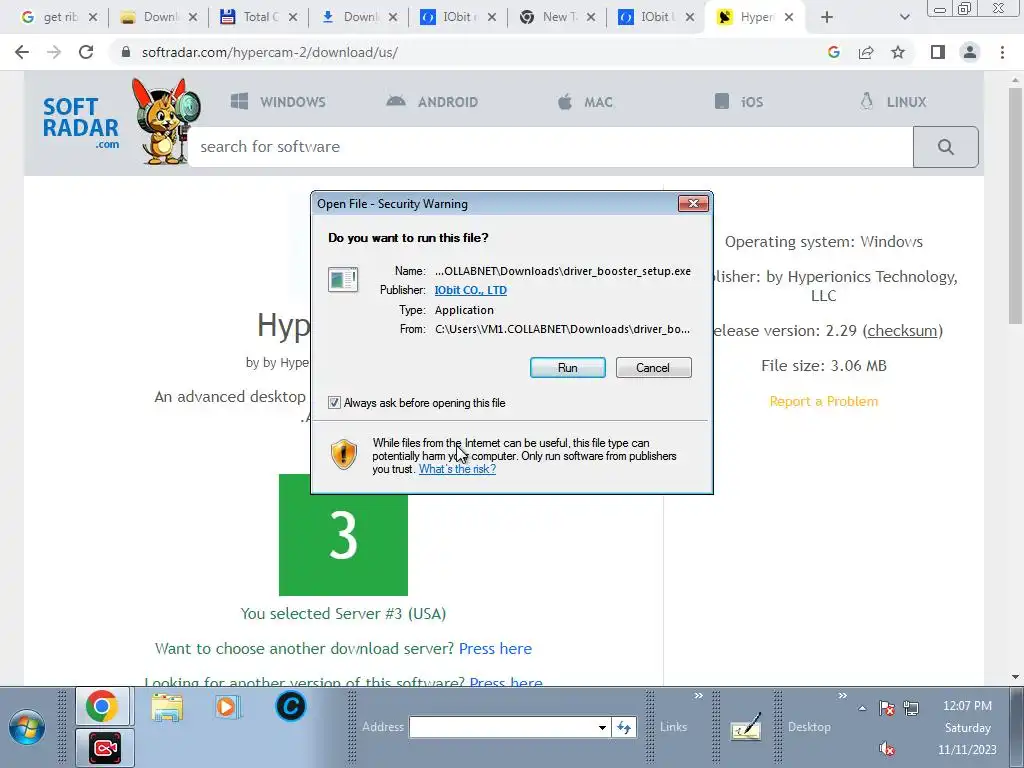Image resolution: width=1024 pixels, height=768 pixels.
Task: Open the iOS category
Action: click(x=739, y=102)
